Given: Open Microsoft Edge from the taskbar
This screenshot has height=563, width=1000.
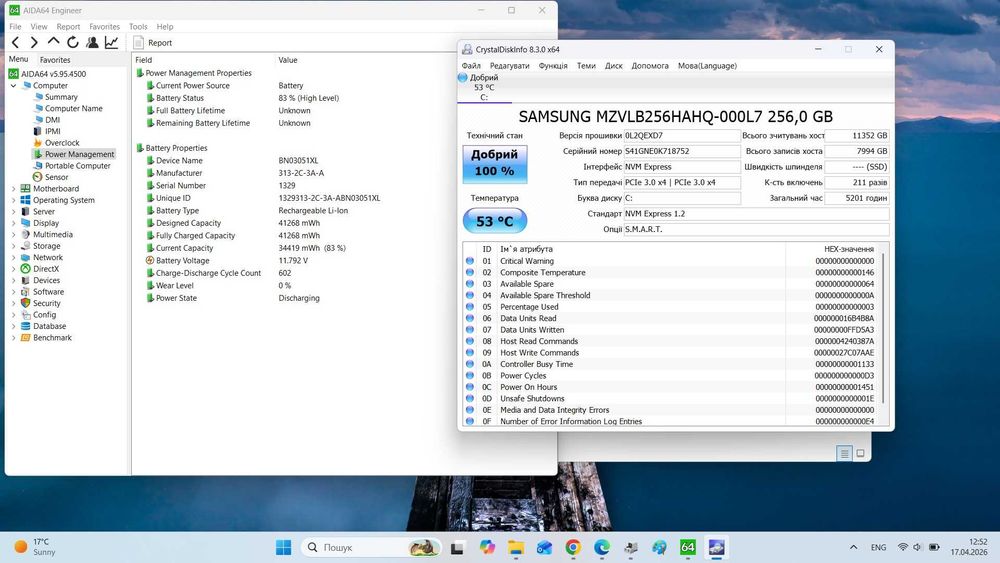Looking at the screenshot, I should [602, 547].
